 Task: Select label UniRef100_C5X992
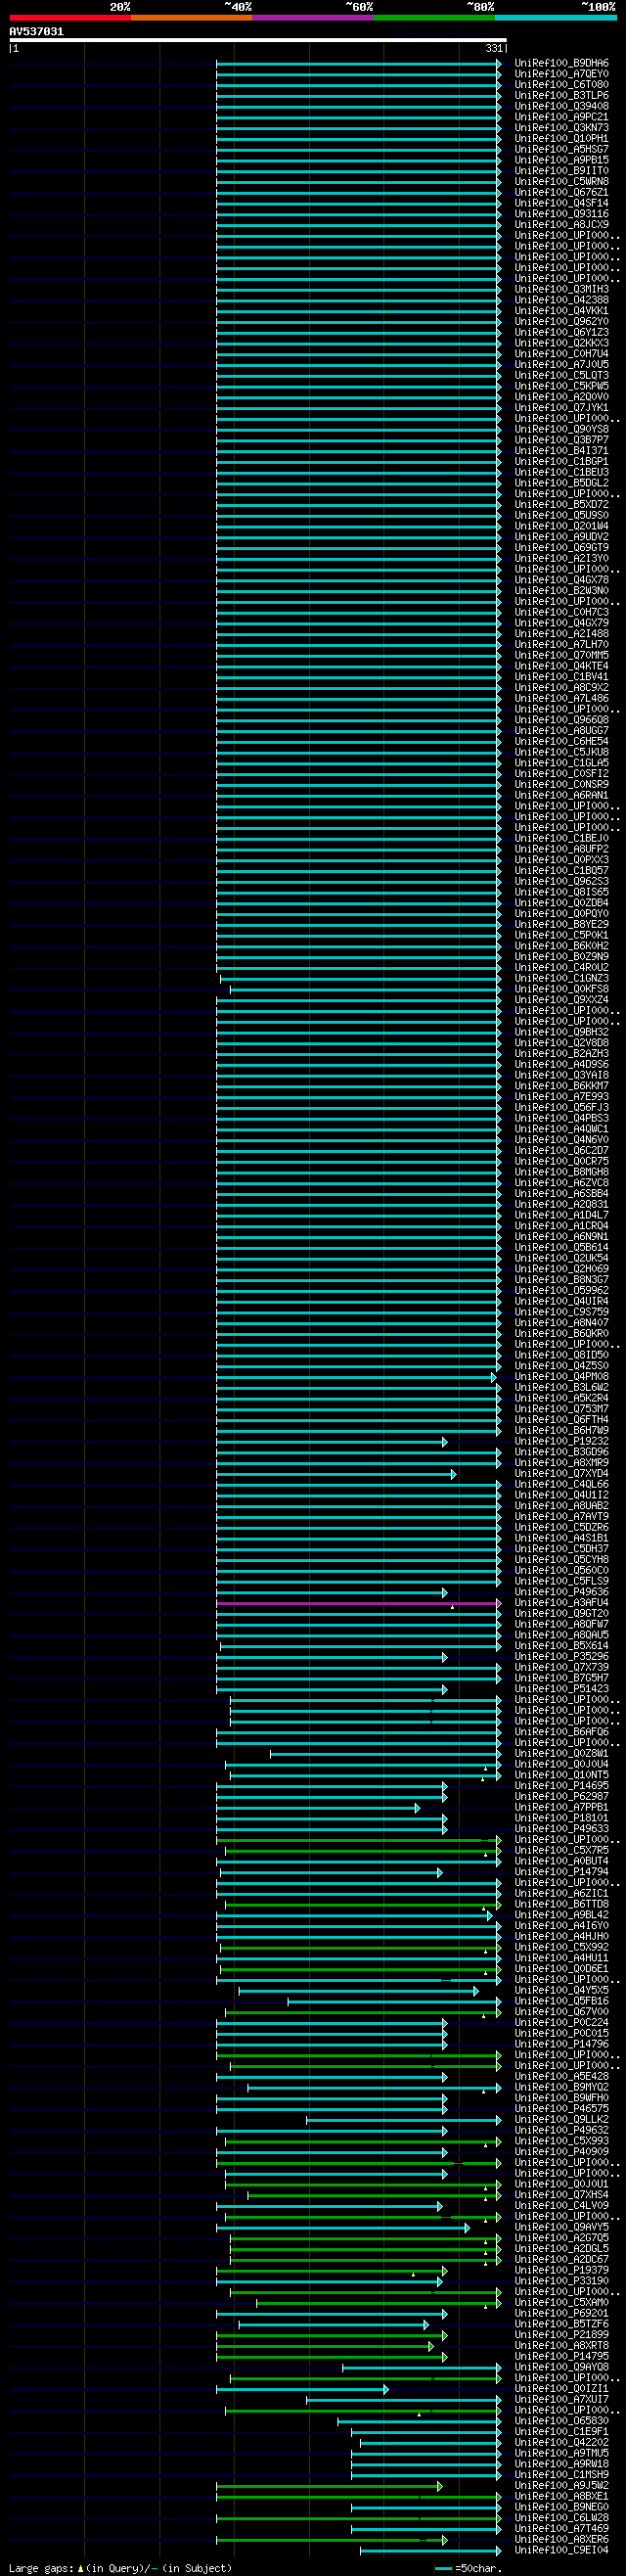[x=562, y=1948]
